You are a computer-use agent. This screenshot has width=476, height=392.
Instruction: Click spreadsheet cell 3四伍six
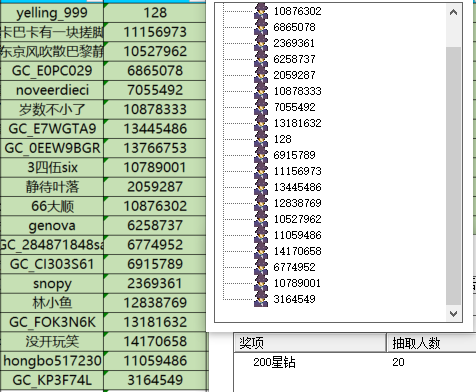52,167
